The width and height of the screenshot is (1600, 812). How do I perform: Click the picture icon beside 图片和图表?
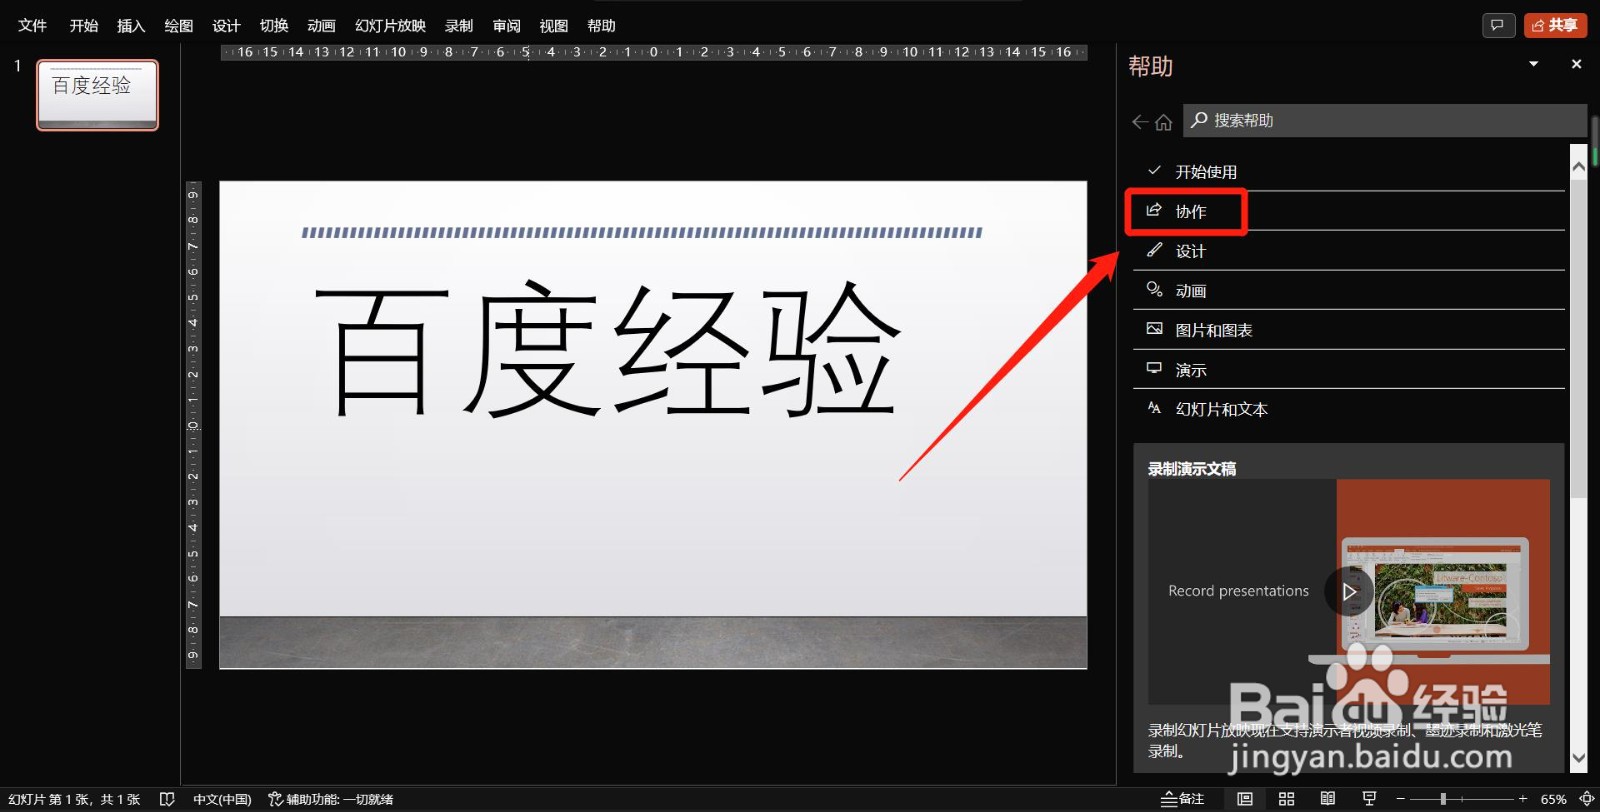tap(1154, 329)
